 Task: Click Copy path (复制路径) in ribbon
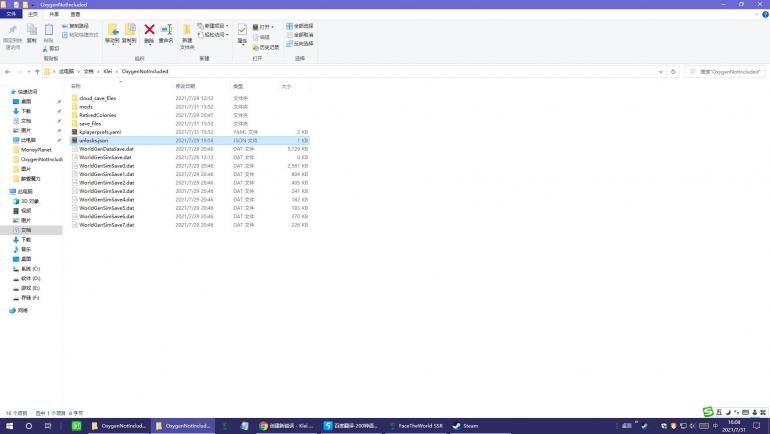point(76,26)
